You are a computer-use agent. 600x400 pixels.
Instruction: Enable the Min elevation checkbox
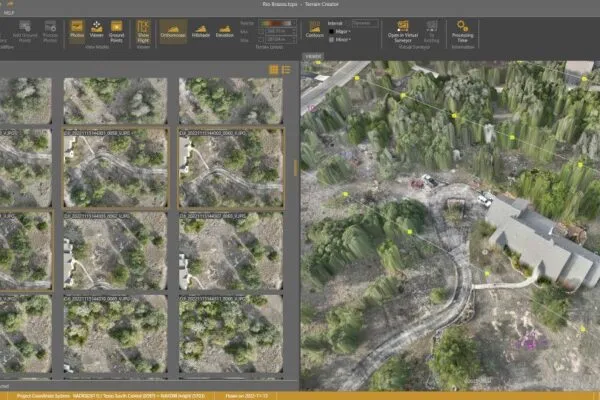pyautogui.click(x=261, y=39)
